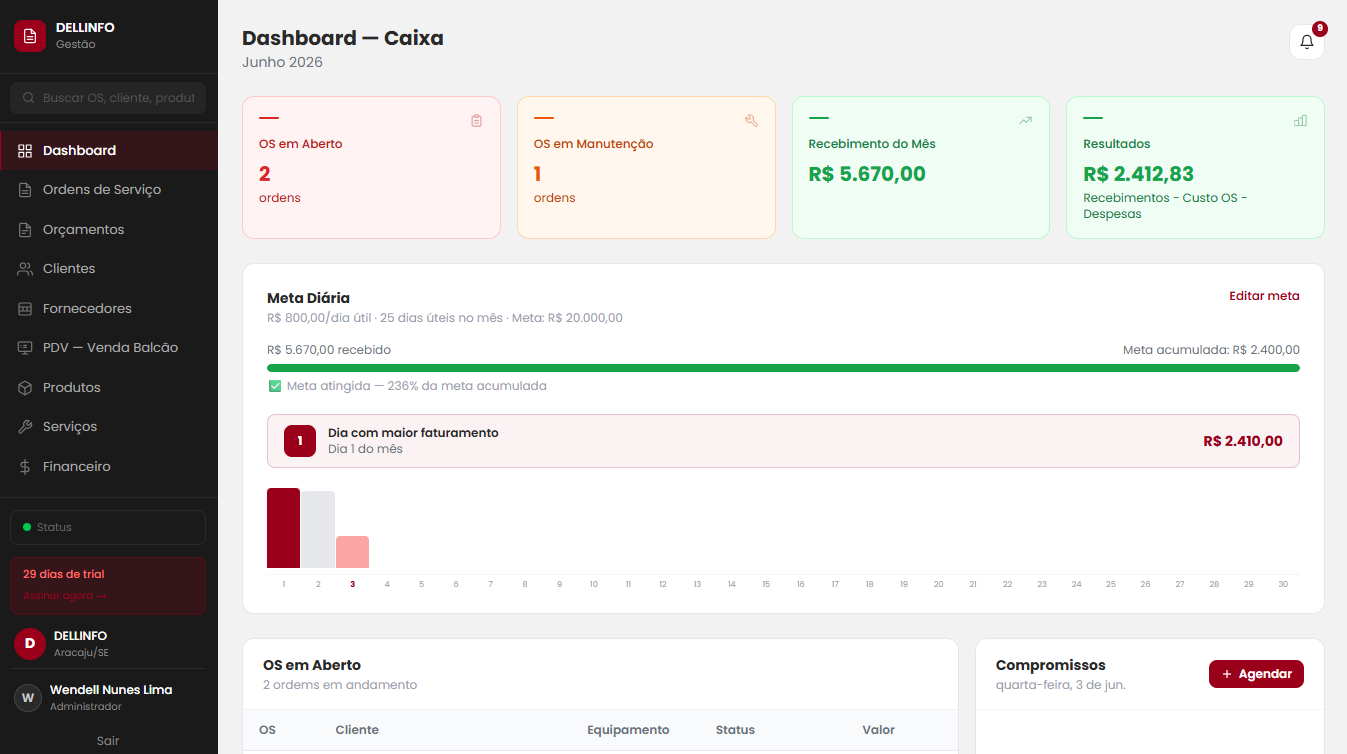Click the R$ 2.410,00 top day value
This screenshot has height=754, width=1347.
pyautogui.click(x=1243, y=441)
